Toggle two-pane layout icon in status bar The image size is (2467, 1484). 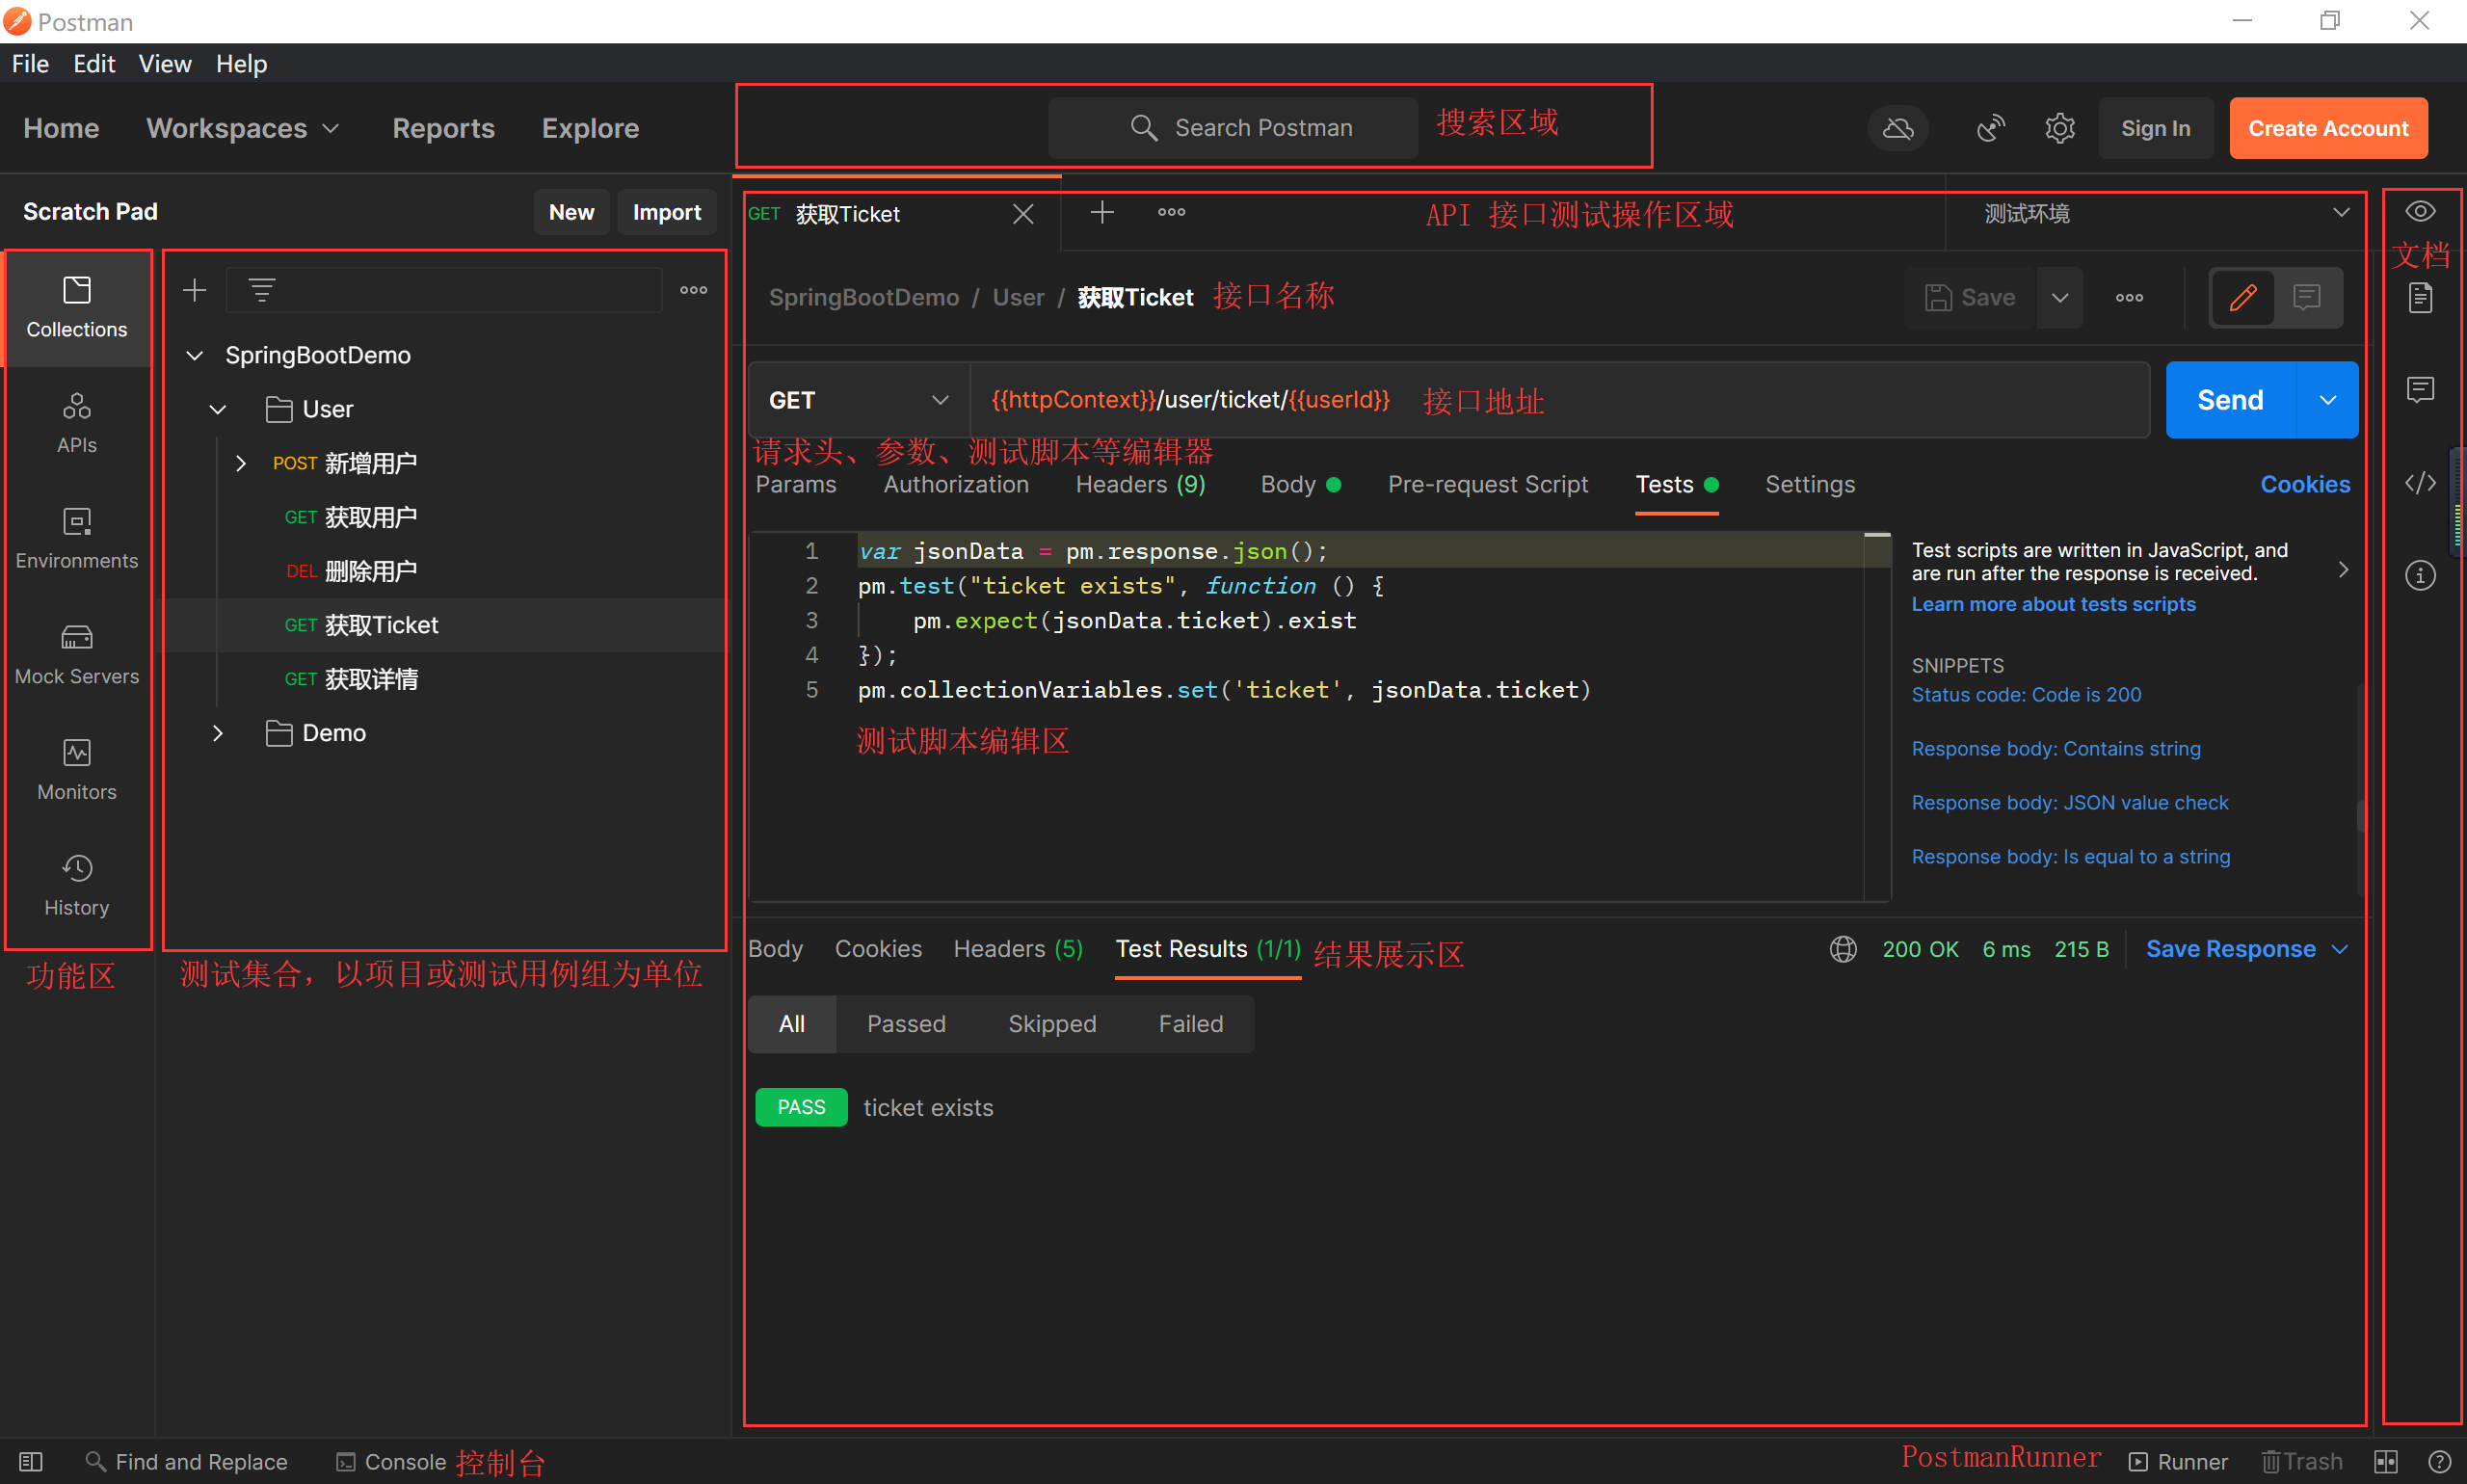[2386, 1462]
